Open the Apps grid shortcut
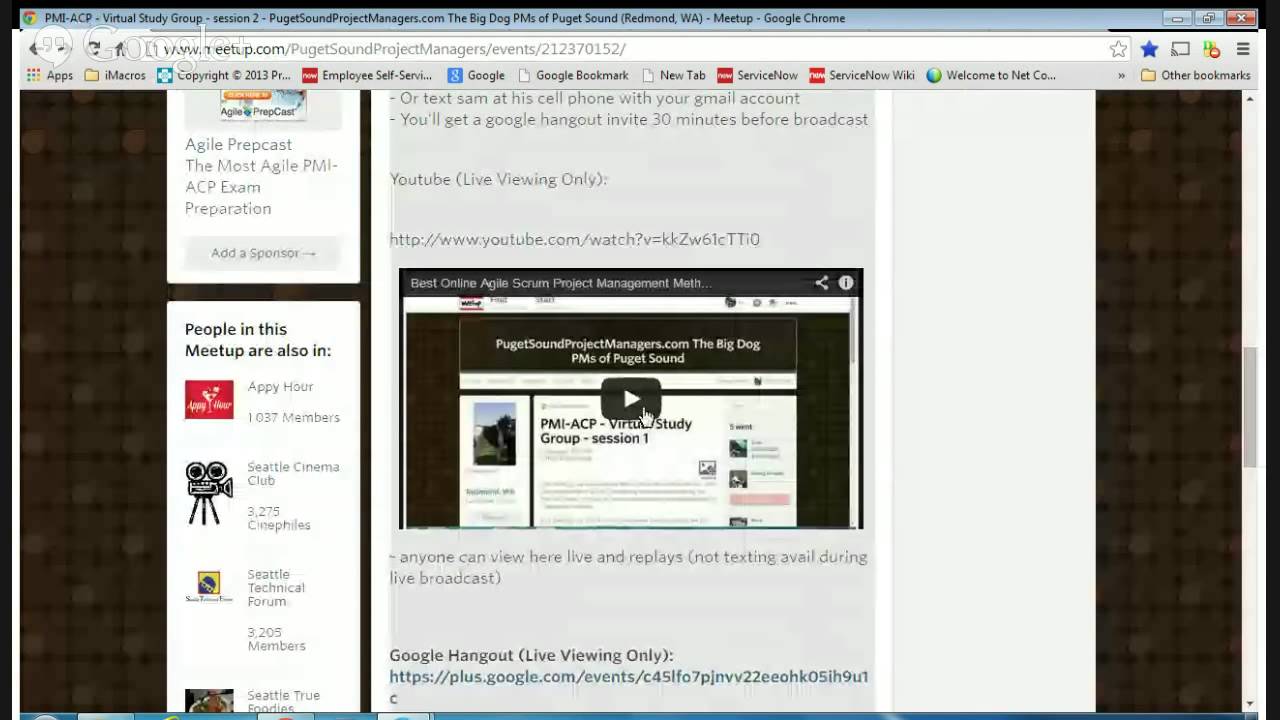The image size is (1280, 720). coord(49,75)
